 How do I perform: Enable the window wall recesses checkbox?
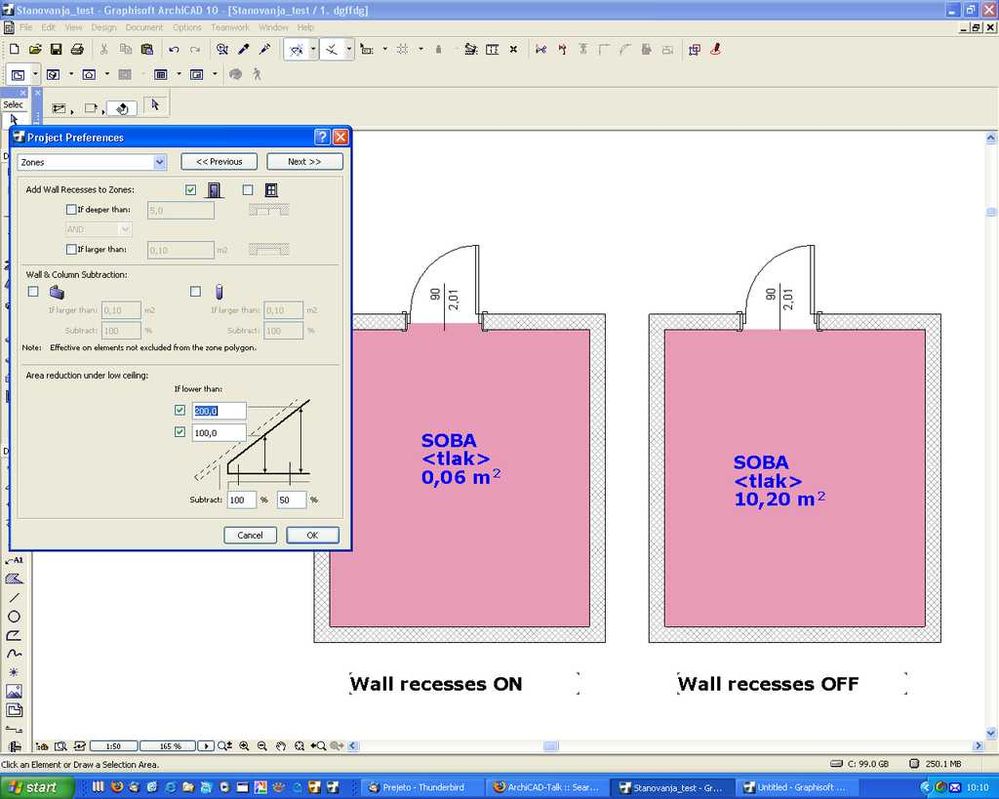click(x=248, y=189)
